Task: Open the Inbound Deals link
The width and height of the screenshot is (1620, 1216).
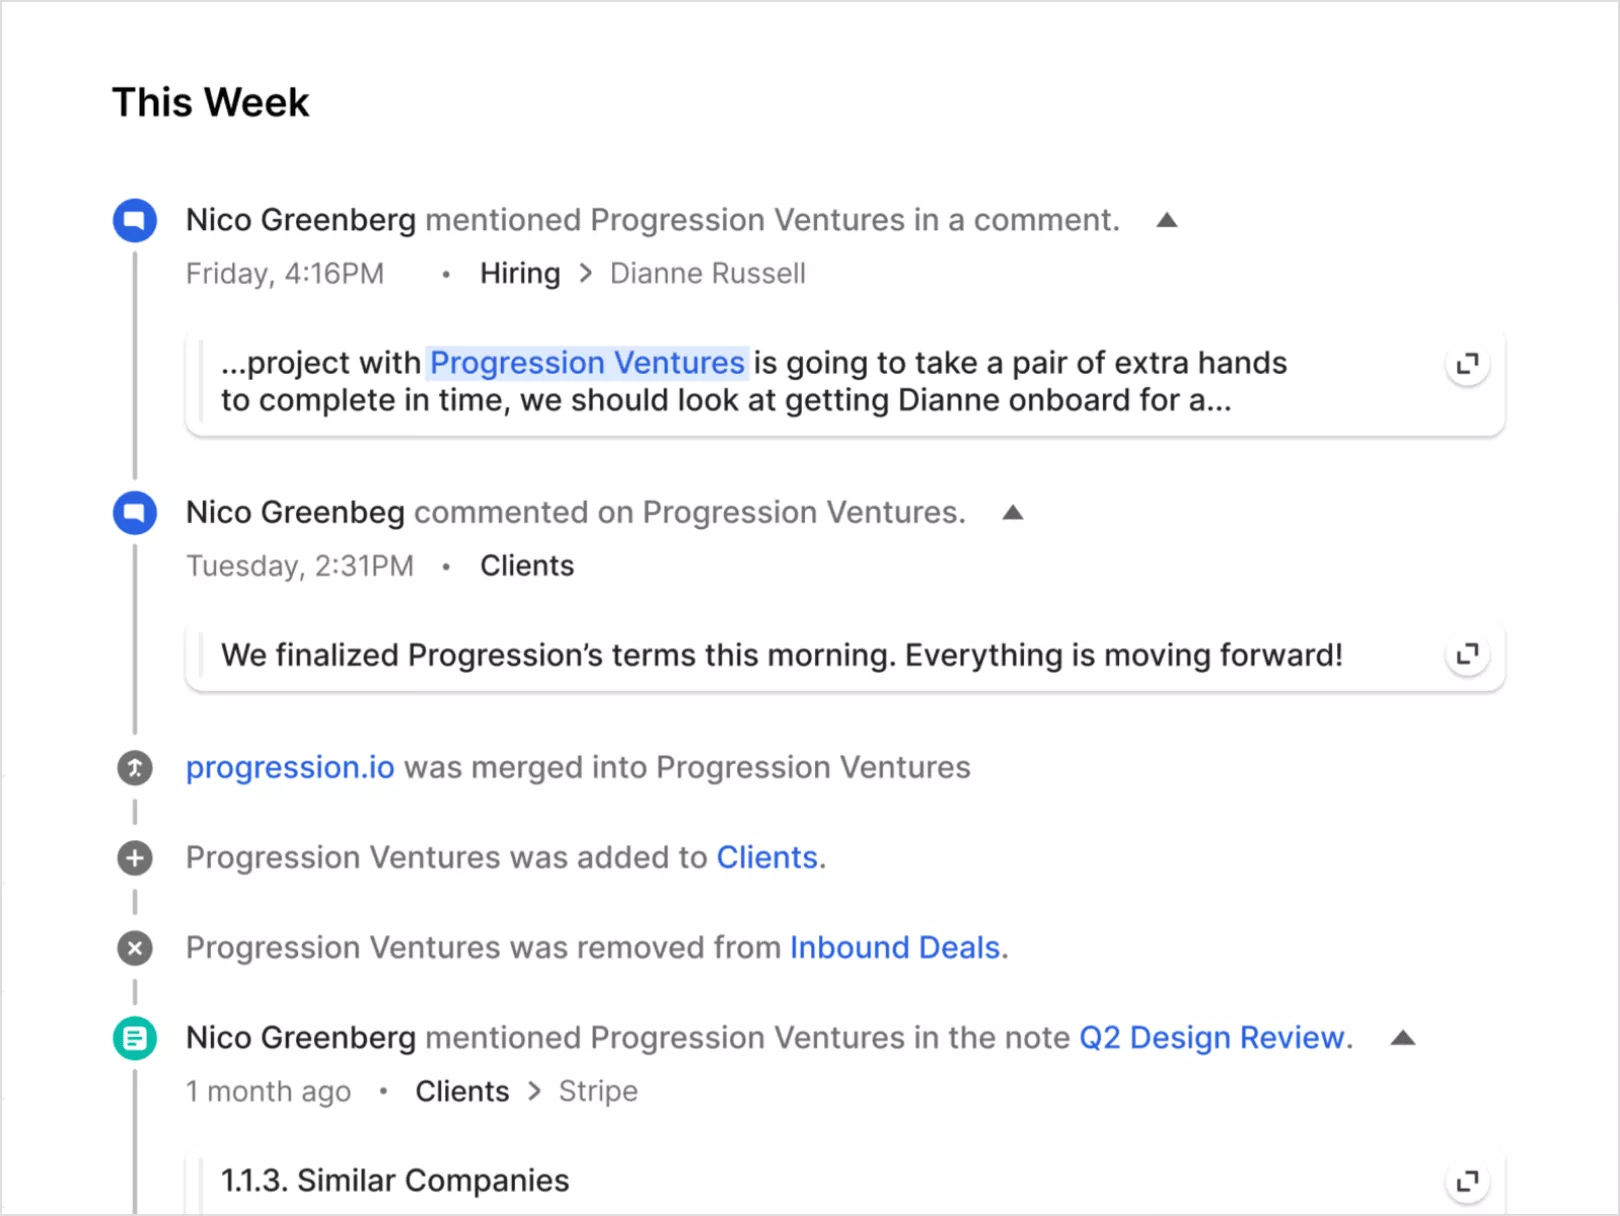Action: point(895,948)
